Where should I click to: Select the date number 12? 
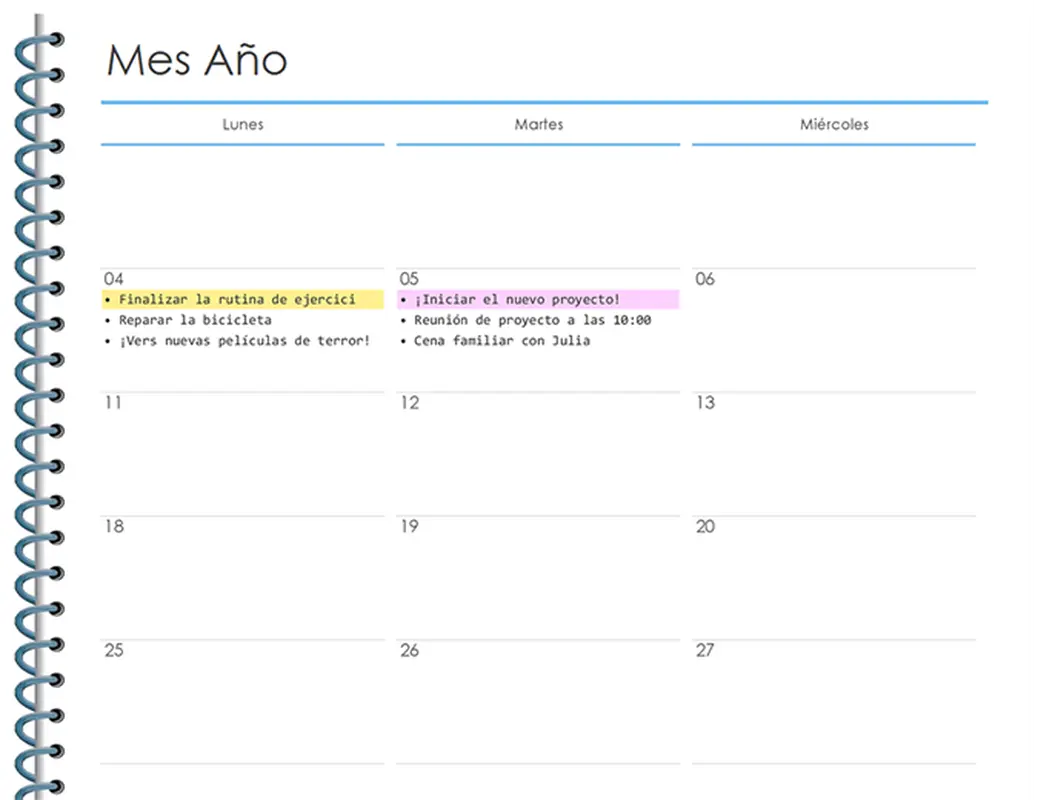[x=409, y=403]
